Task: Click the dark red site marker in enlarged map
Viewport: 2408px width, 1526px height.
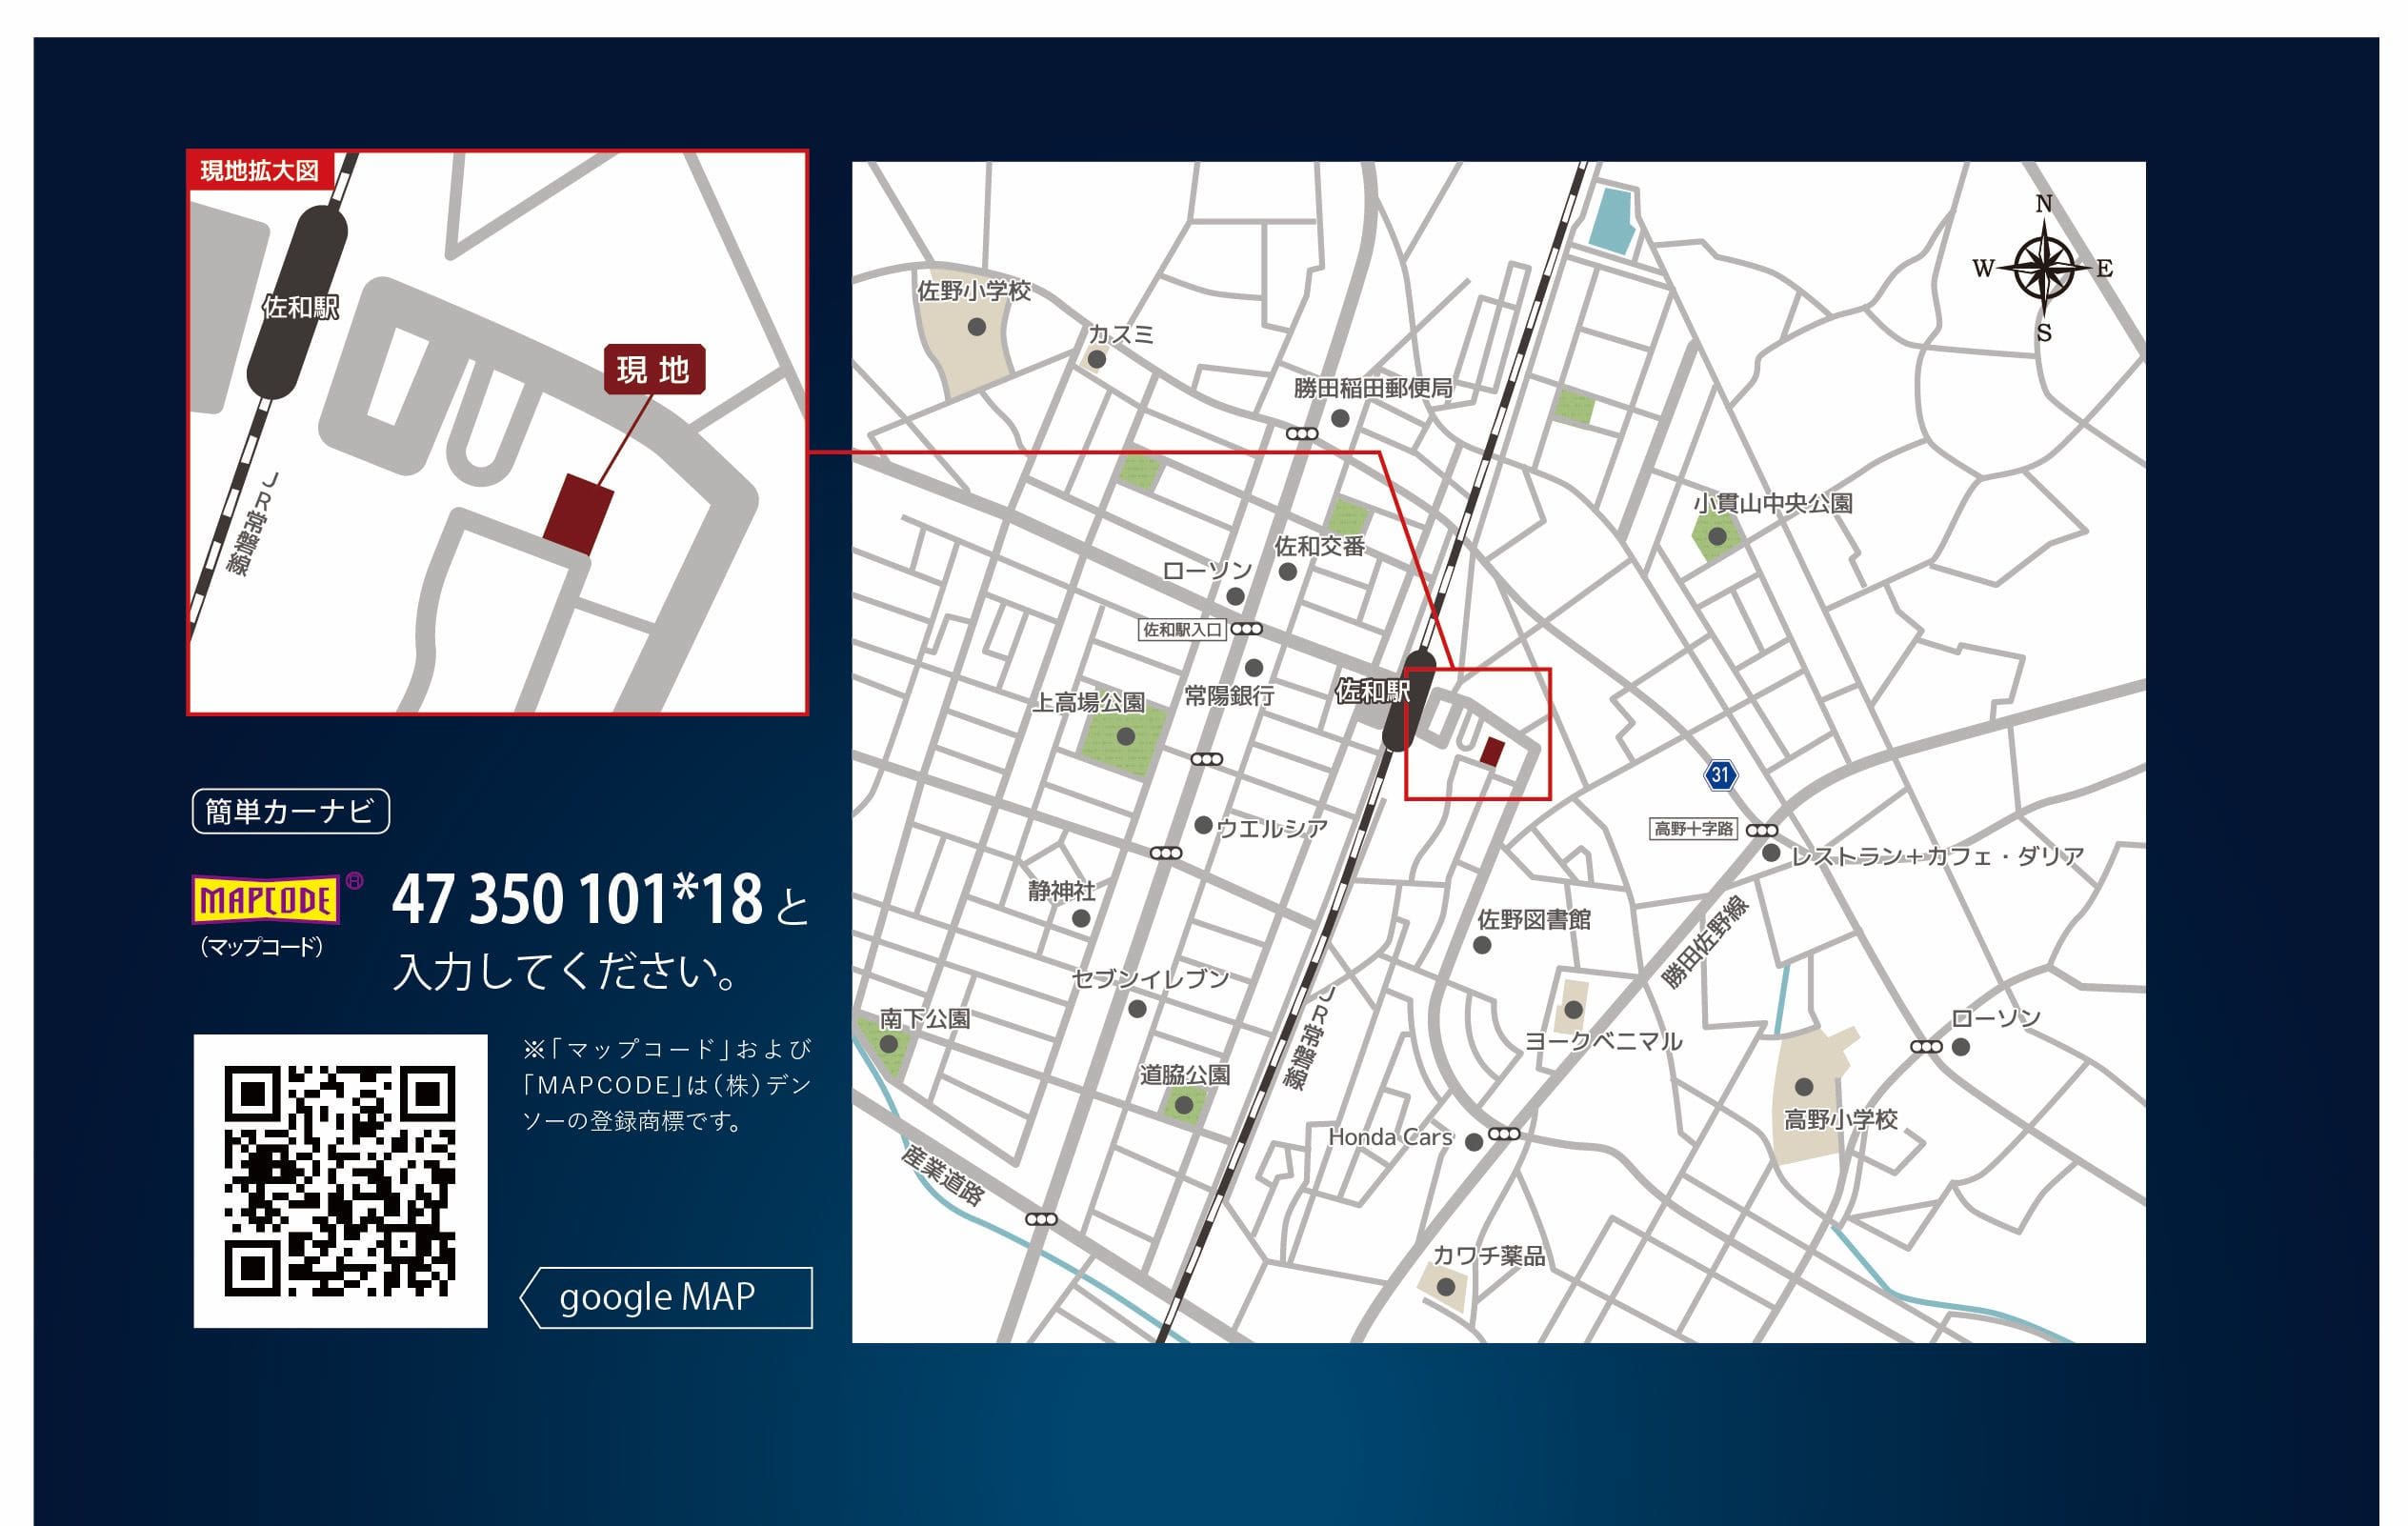Action: pyautogui.click(x=578, y=514)
